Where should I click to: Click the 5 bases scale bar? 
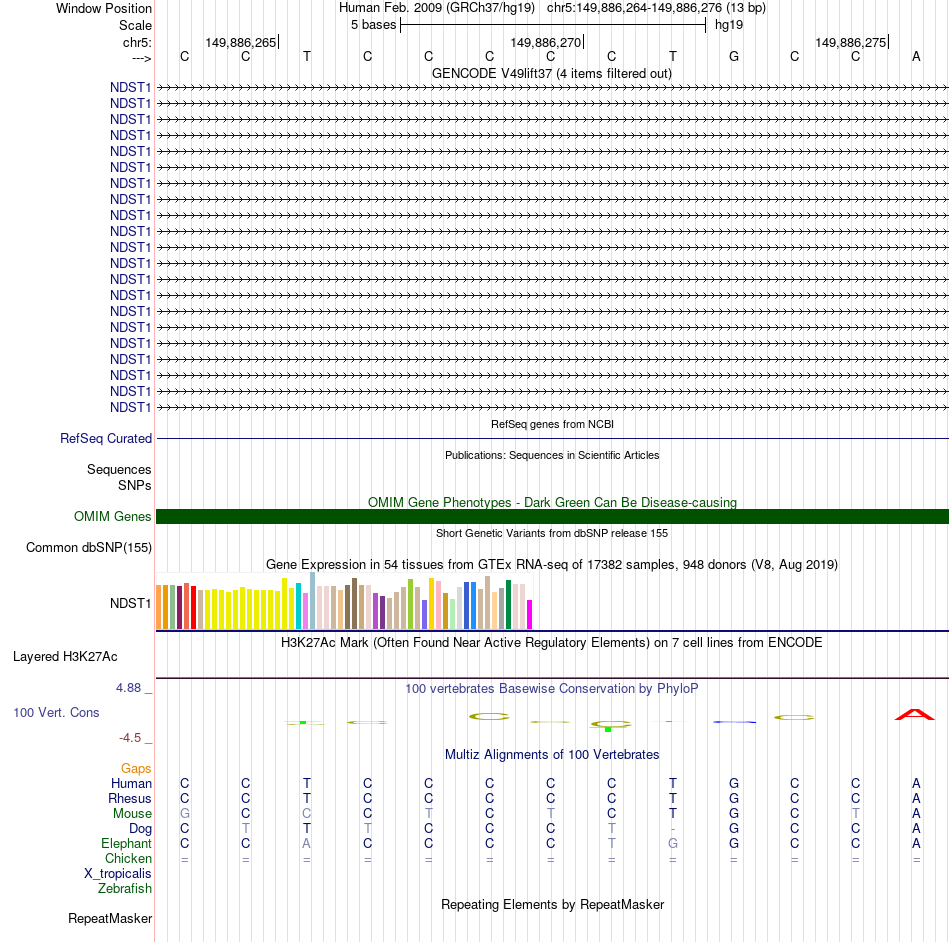[x=553, y=25]
